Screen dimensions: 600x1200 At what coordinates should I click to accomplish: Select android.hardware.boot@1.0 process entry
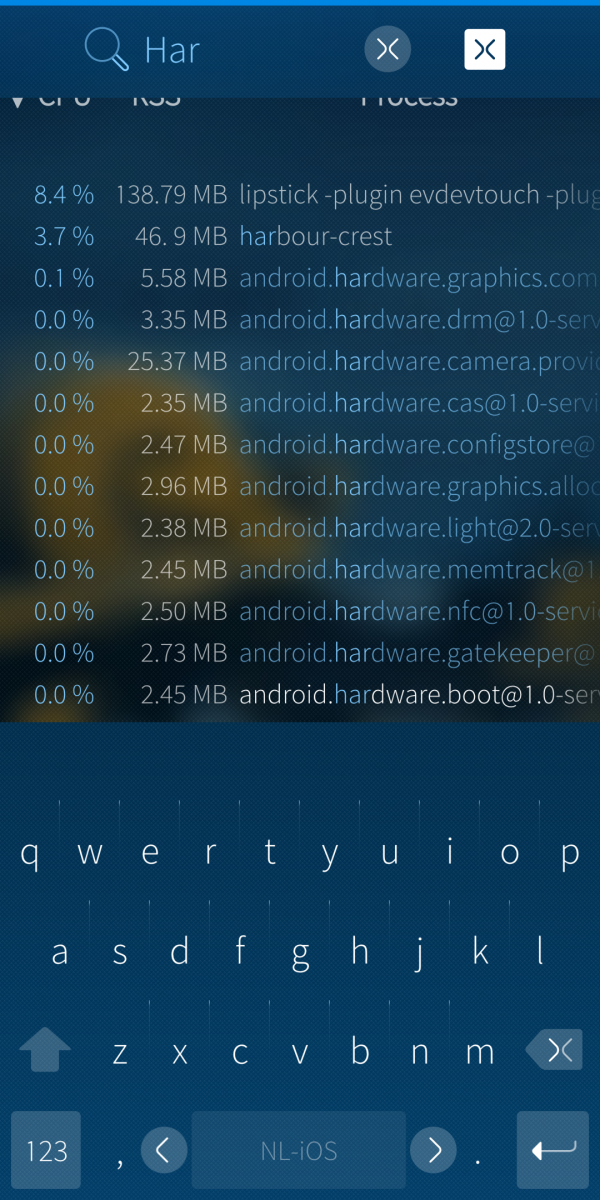(x=300, y=694)
